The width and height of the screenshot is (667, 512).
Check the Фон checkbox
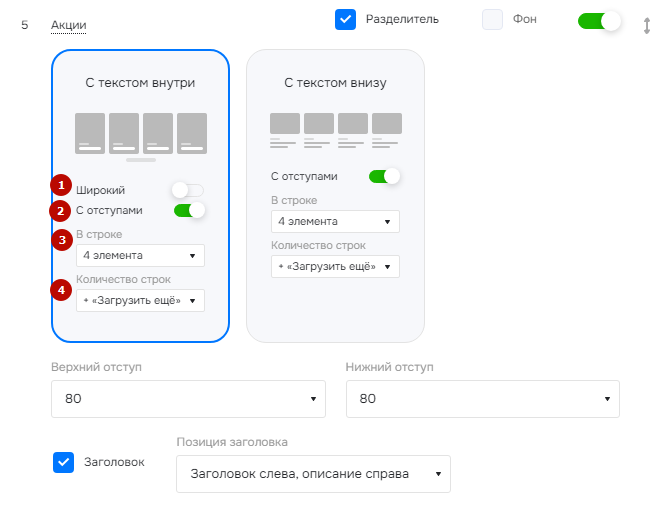tap(492, 20)
